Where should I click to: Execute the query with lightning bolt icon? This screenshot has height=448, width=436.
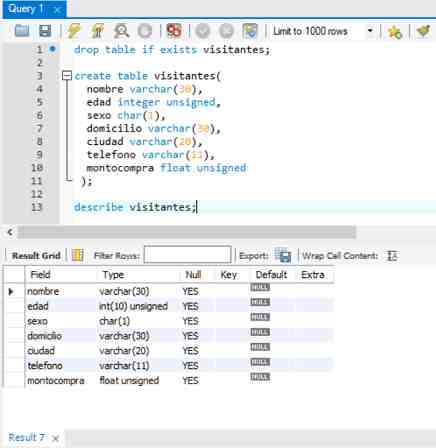pos(74,31)
